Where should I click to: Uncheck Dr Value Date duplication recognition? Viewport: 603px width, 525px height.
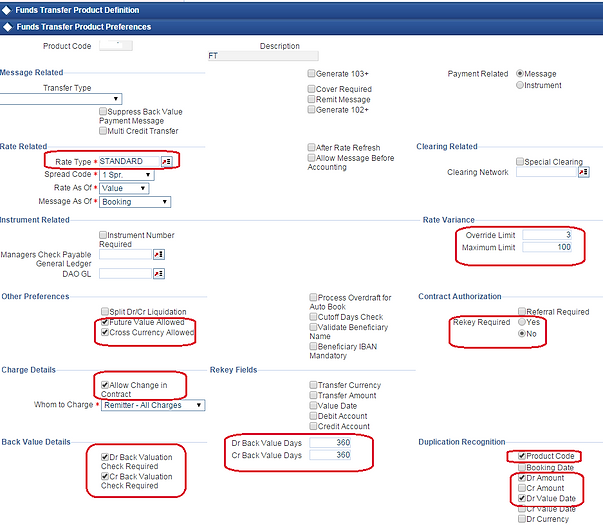pyautogui.click(x=522, y=498)
